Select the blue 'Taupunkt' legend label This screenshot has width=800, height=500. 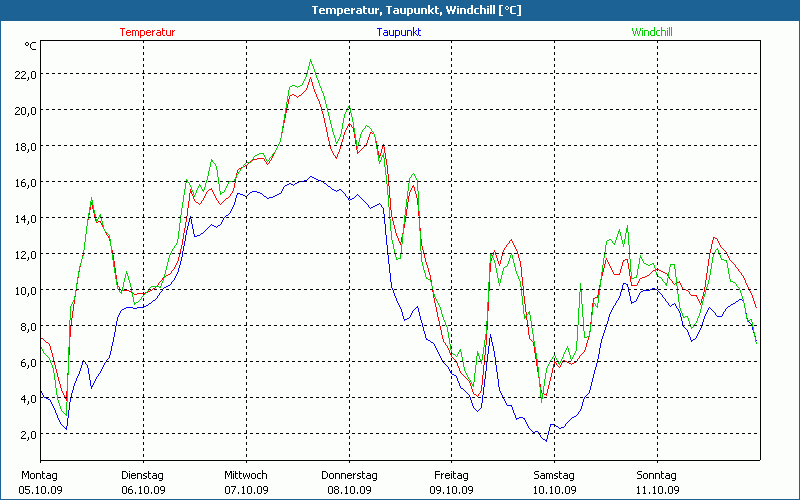399,32
